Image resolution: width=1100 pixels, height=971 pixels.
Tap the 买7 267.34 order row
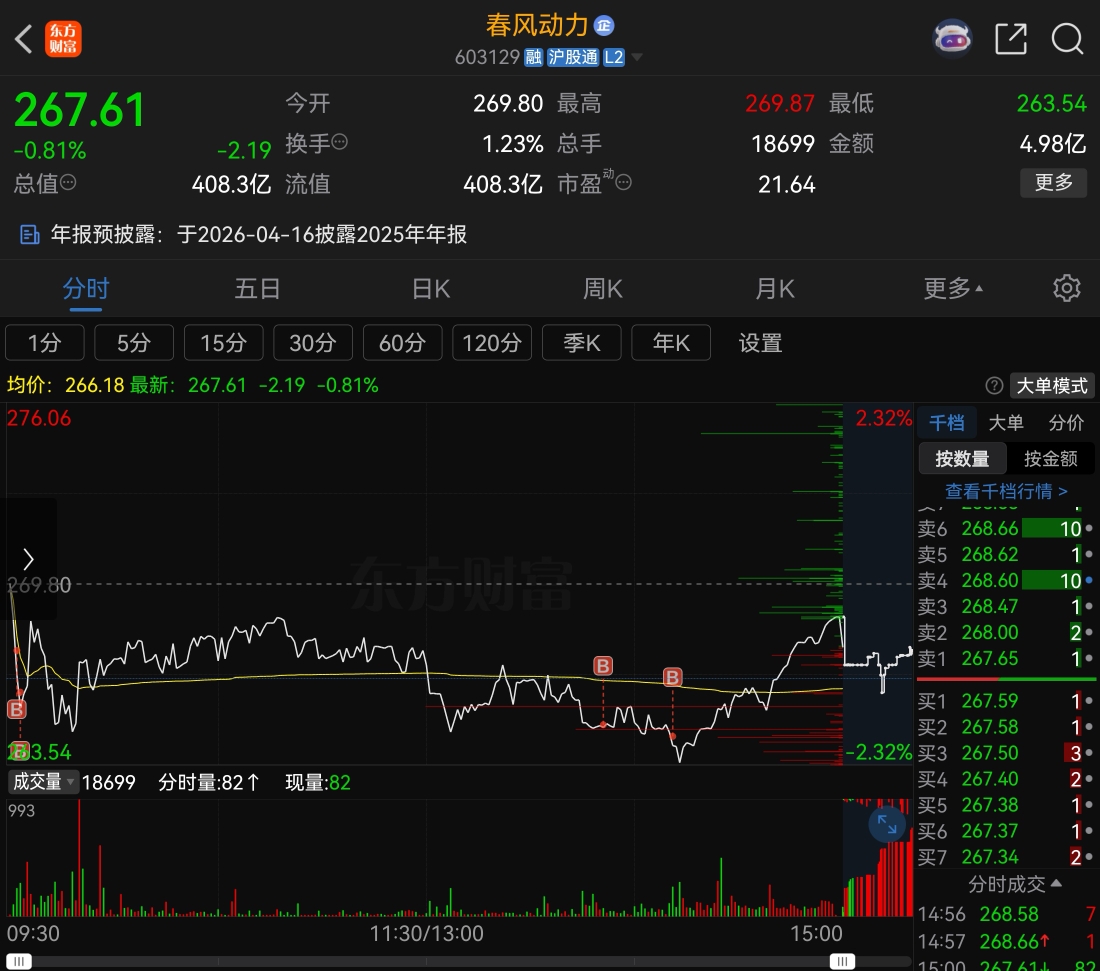[x=1006, y=857]
